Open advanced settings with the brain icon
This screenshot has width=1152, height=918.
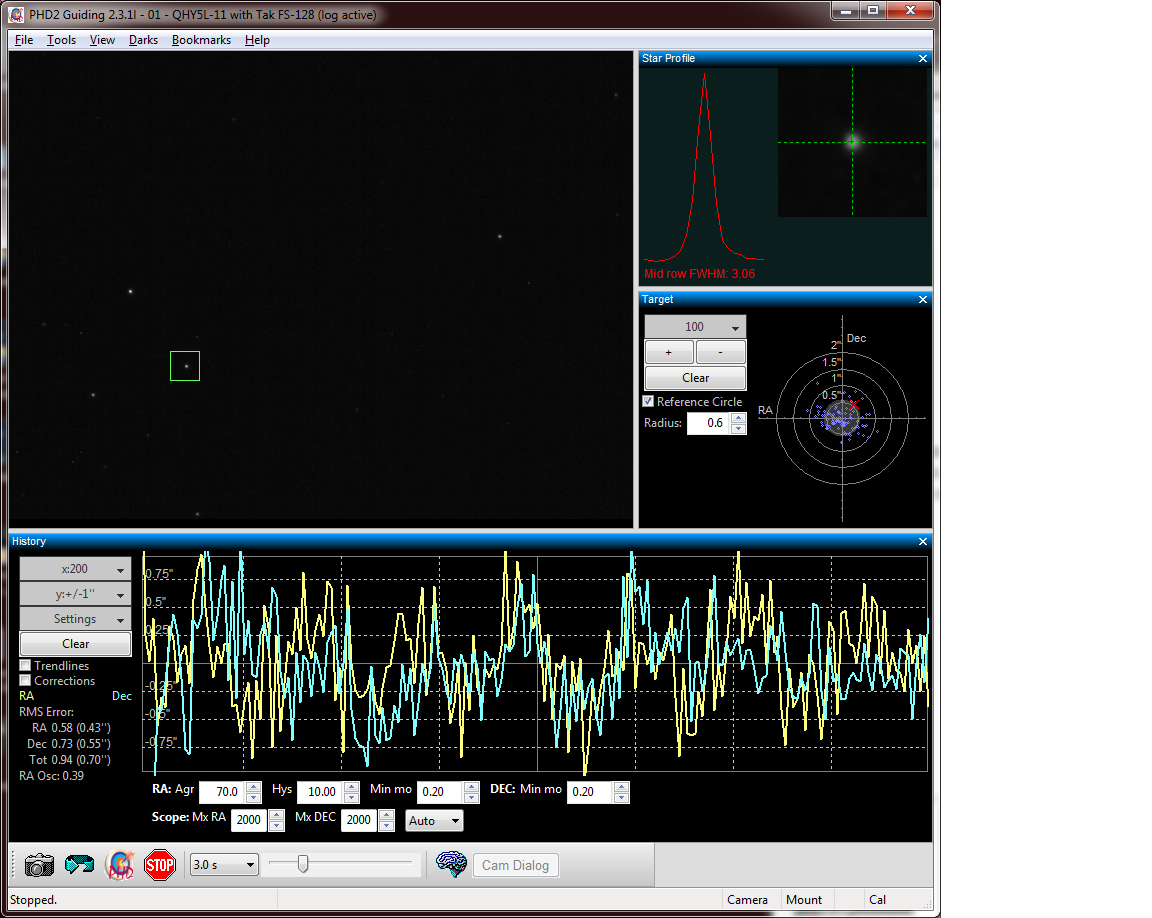pyautogui.click(x=452, y=865)
